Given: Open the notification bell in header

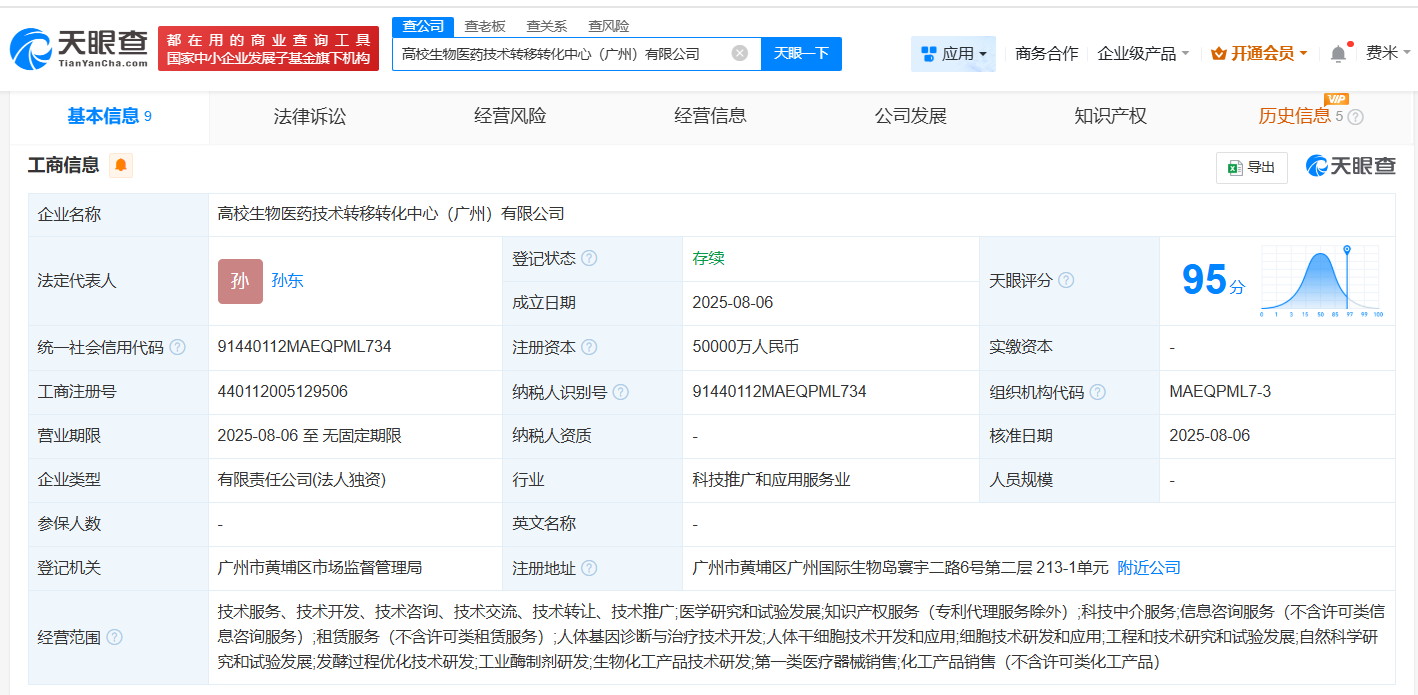Looking at the screenshot, I should (x=1338, y=54).
